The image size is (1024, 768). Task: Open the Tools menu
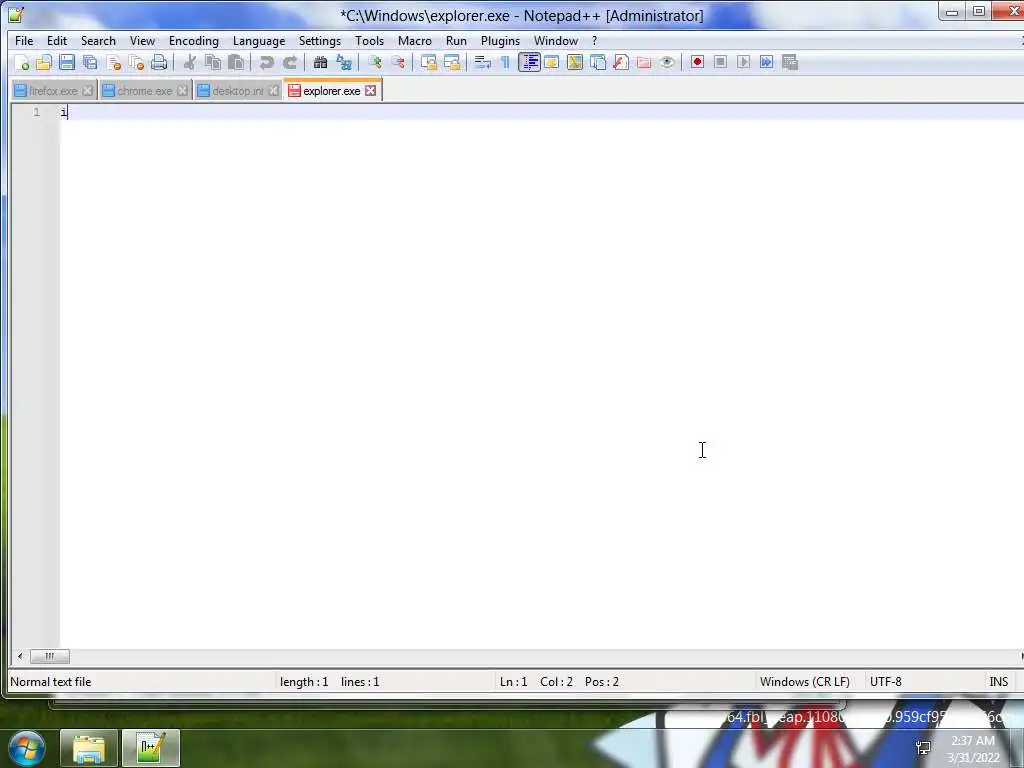coord(369,40)
